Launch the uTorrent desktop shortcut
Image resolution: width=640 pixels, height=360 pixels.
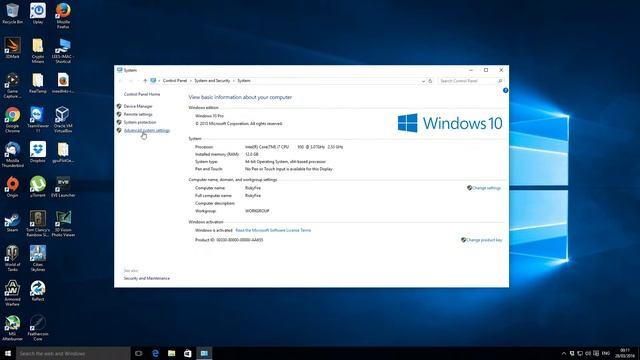coord(38,187)
